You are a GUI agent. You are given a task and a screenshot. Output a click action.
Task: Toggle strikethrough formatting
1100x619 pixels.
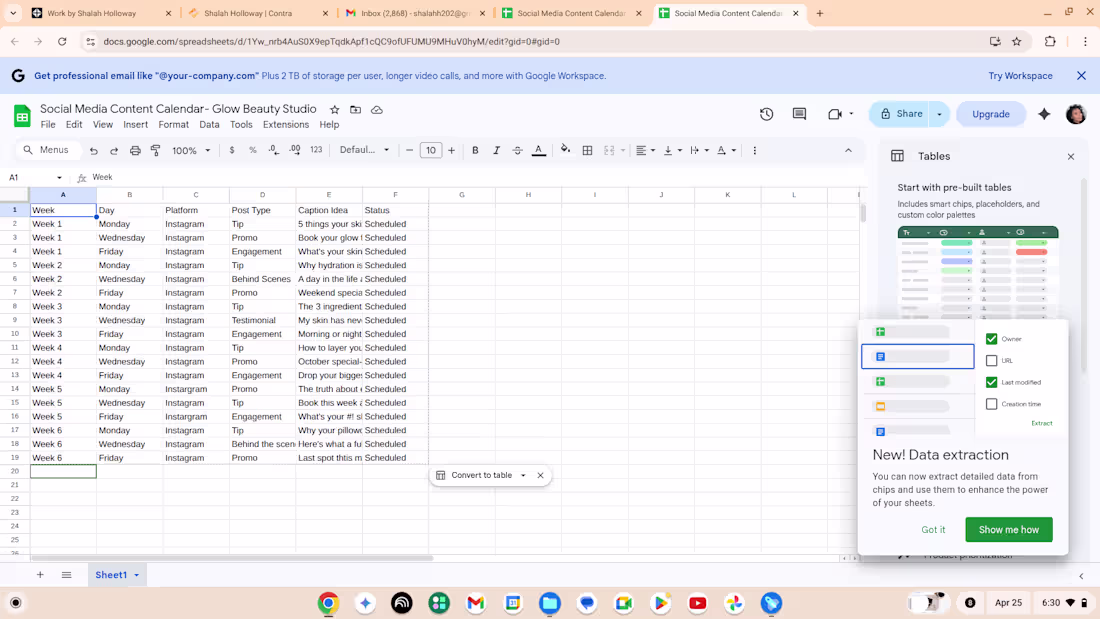[517, 150]
